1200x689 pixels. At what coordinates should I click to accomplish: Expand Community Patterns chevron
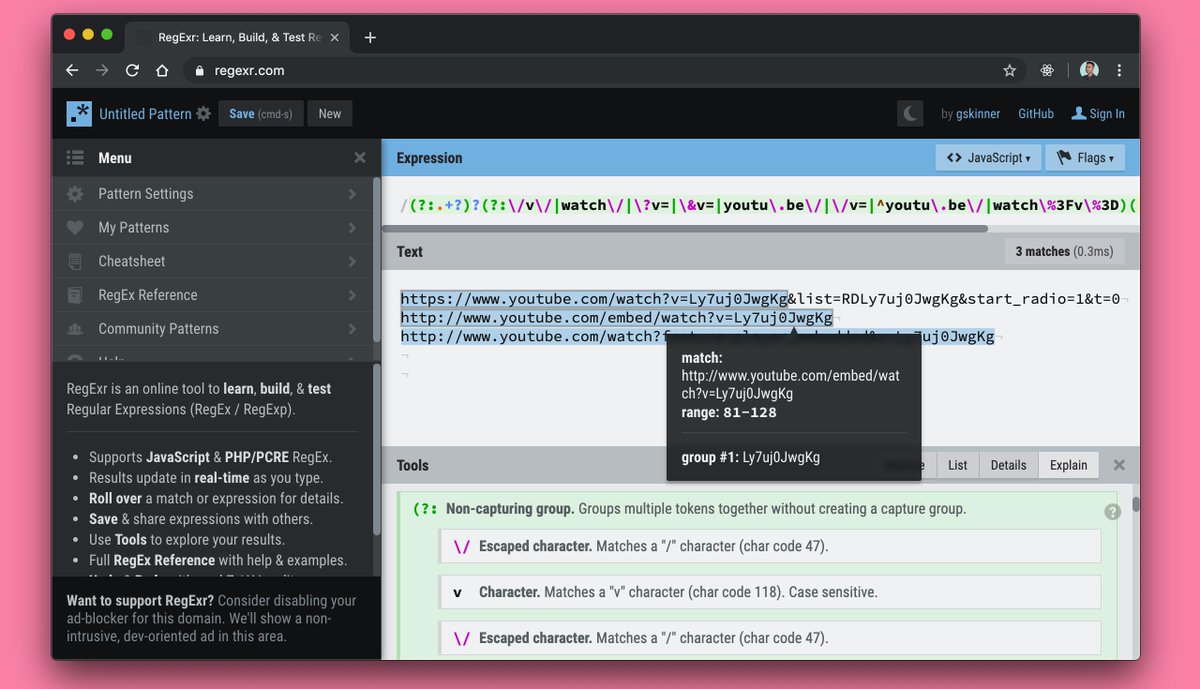[x=352, y=329]
